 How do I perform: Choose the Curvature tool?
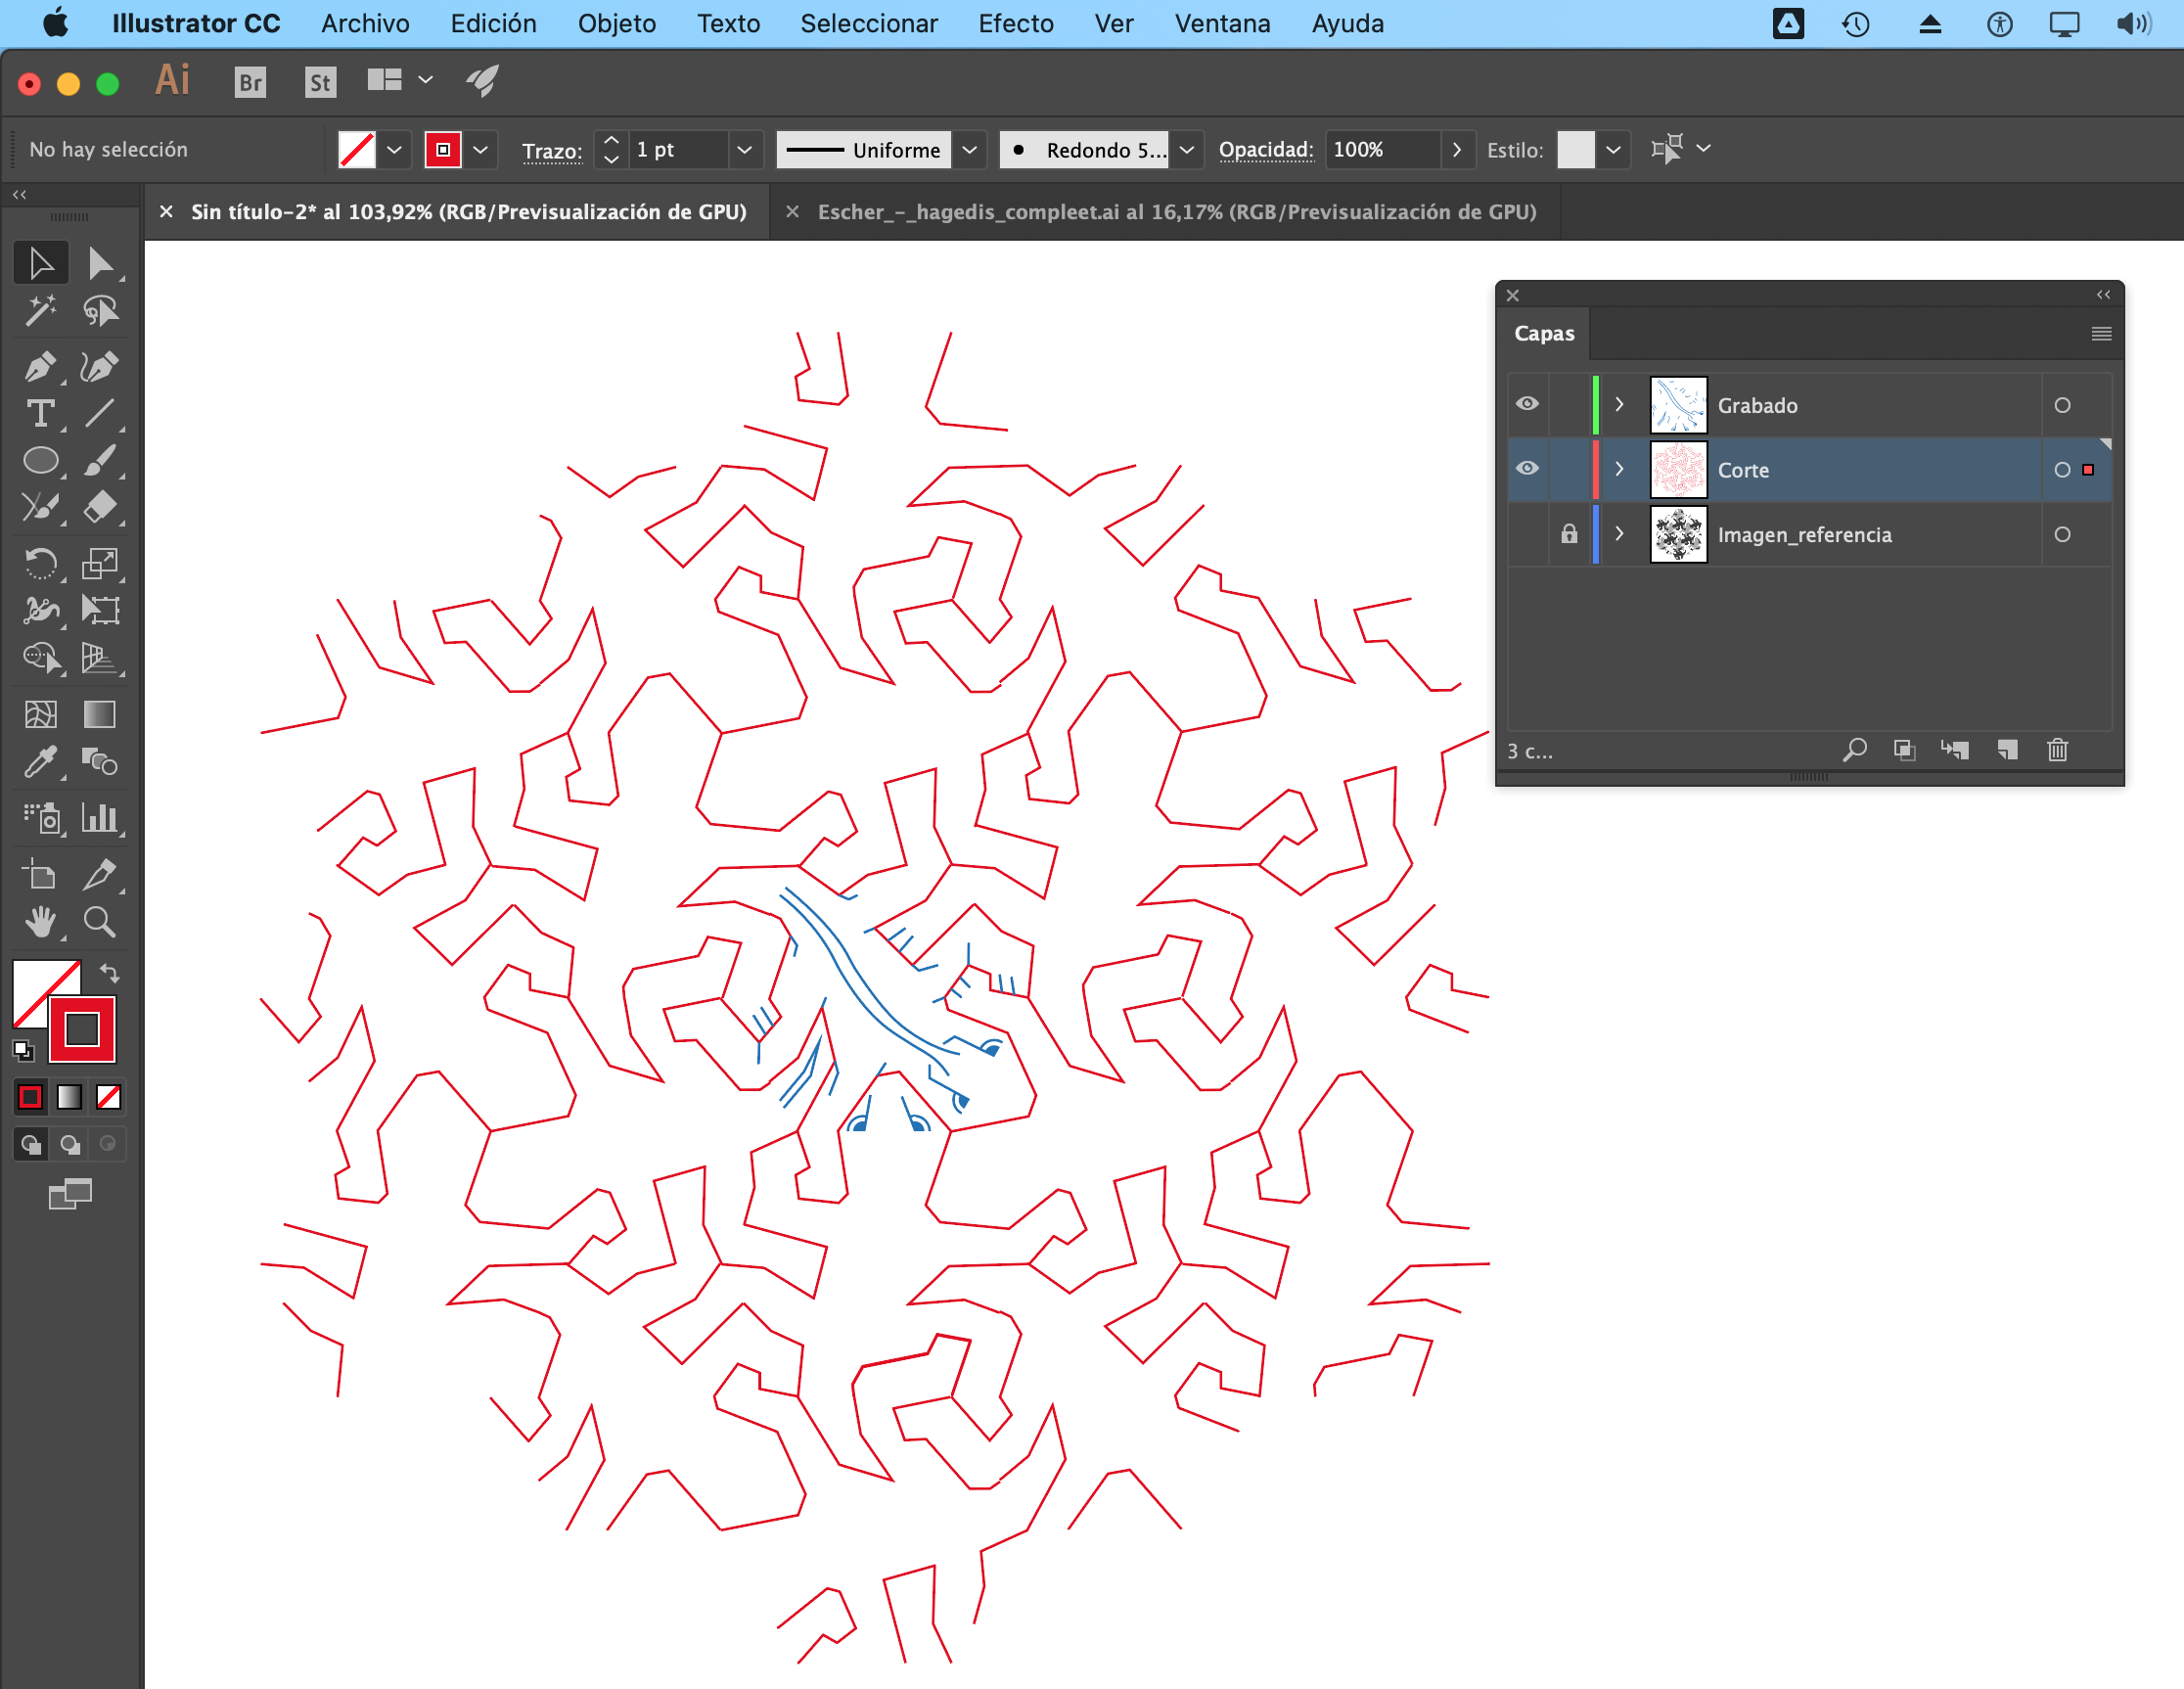pyautogui.click(x=100, y=367)
